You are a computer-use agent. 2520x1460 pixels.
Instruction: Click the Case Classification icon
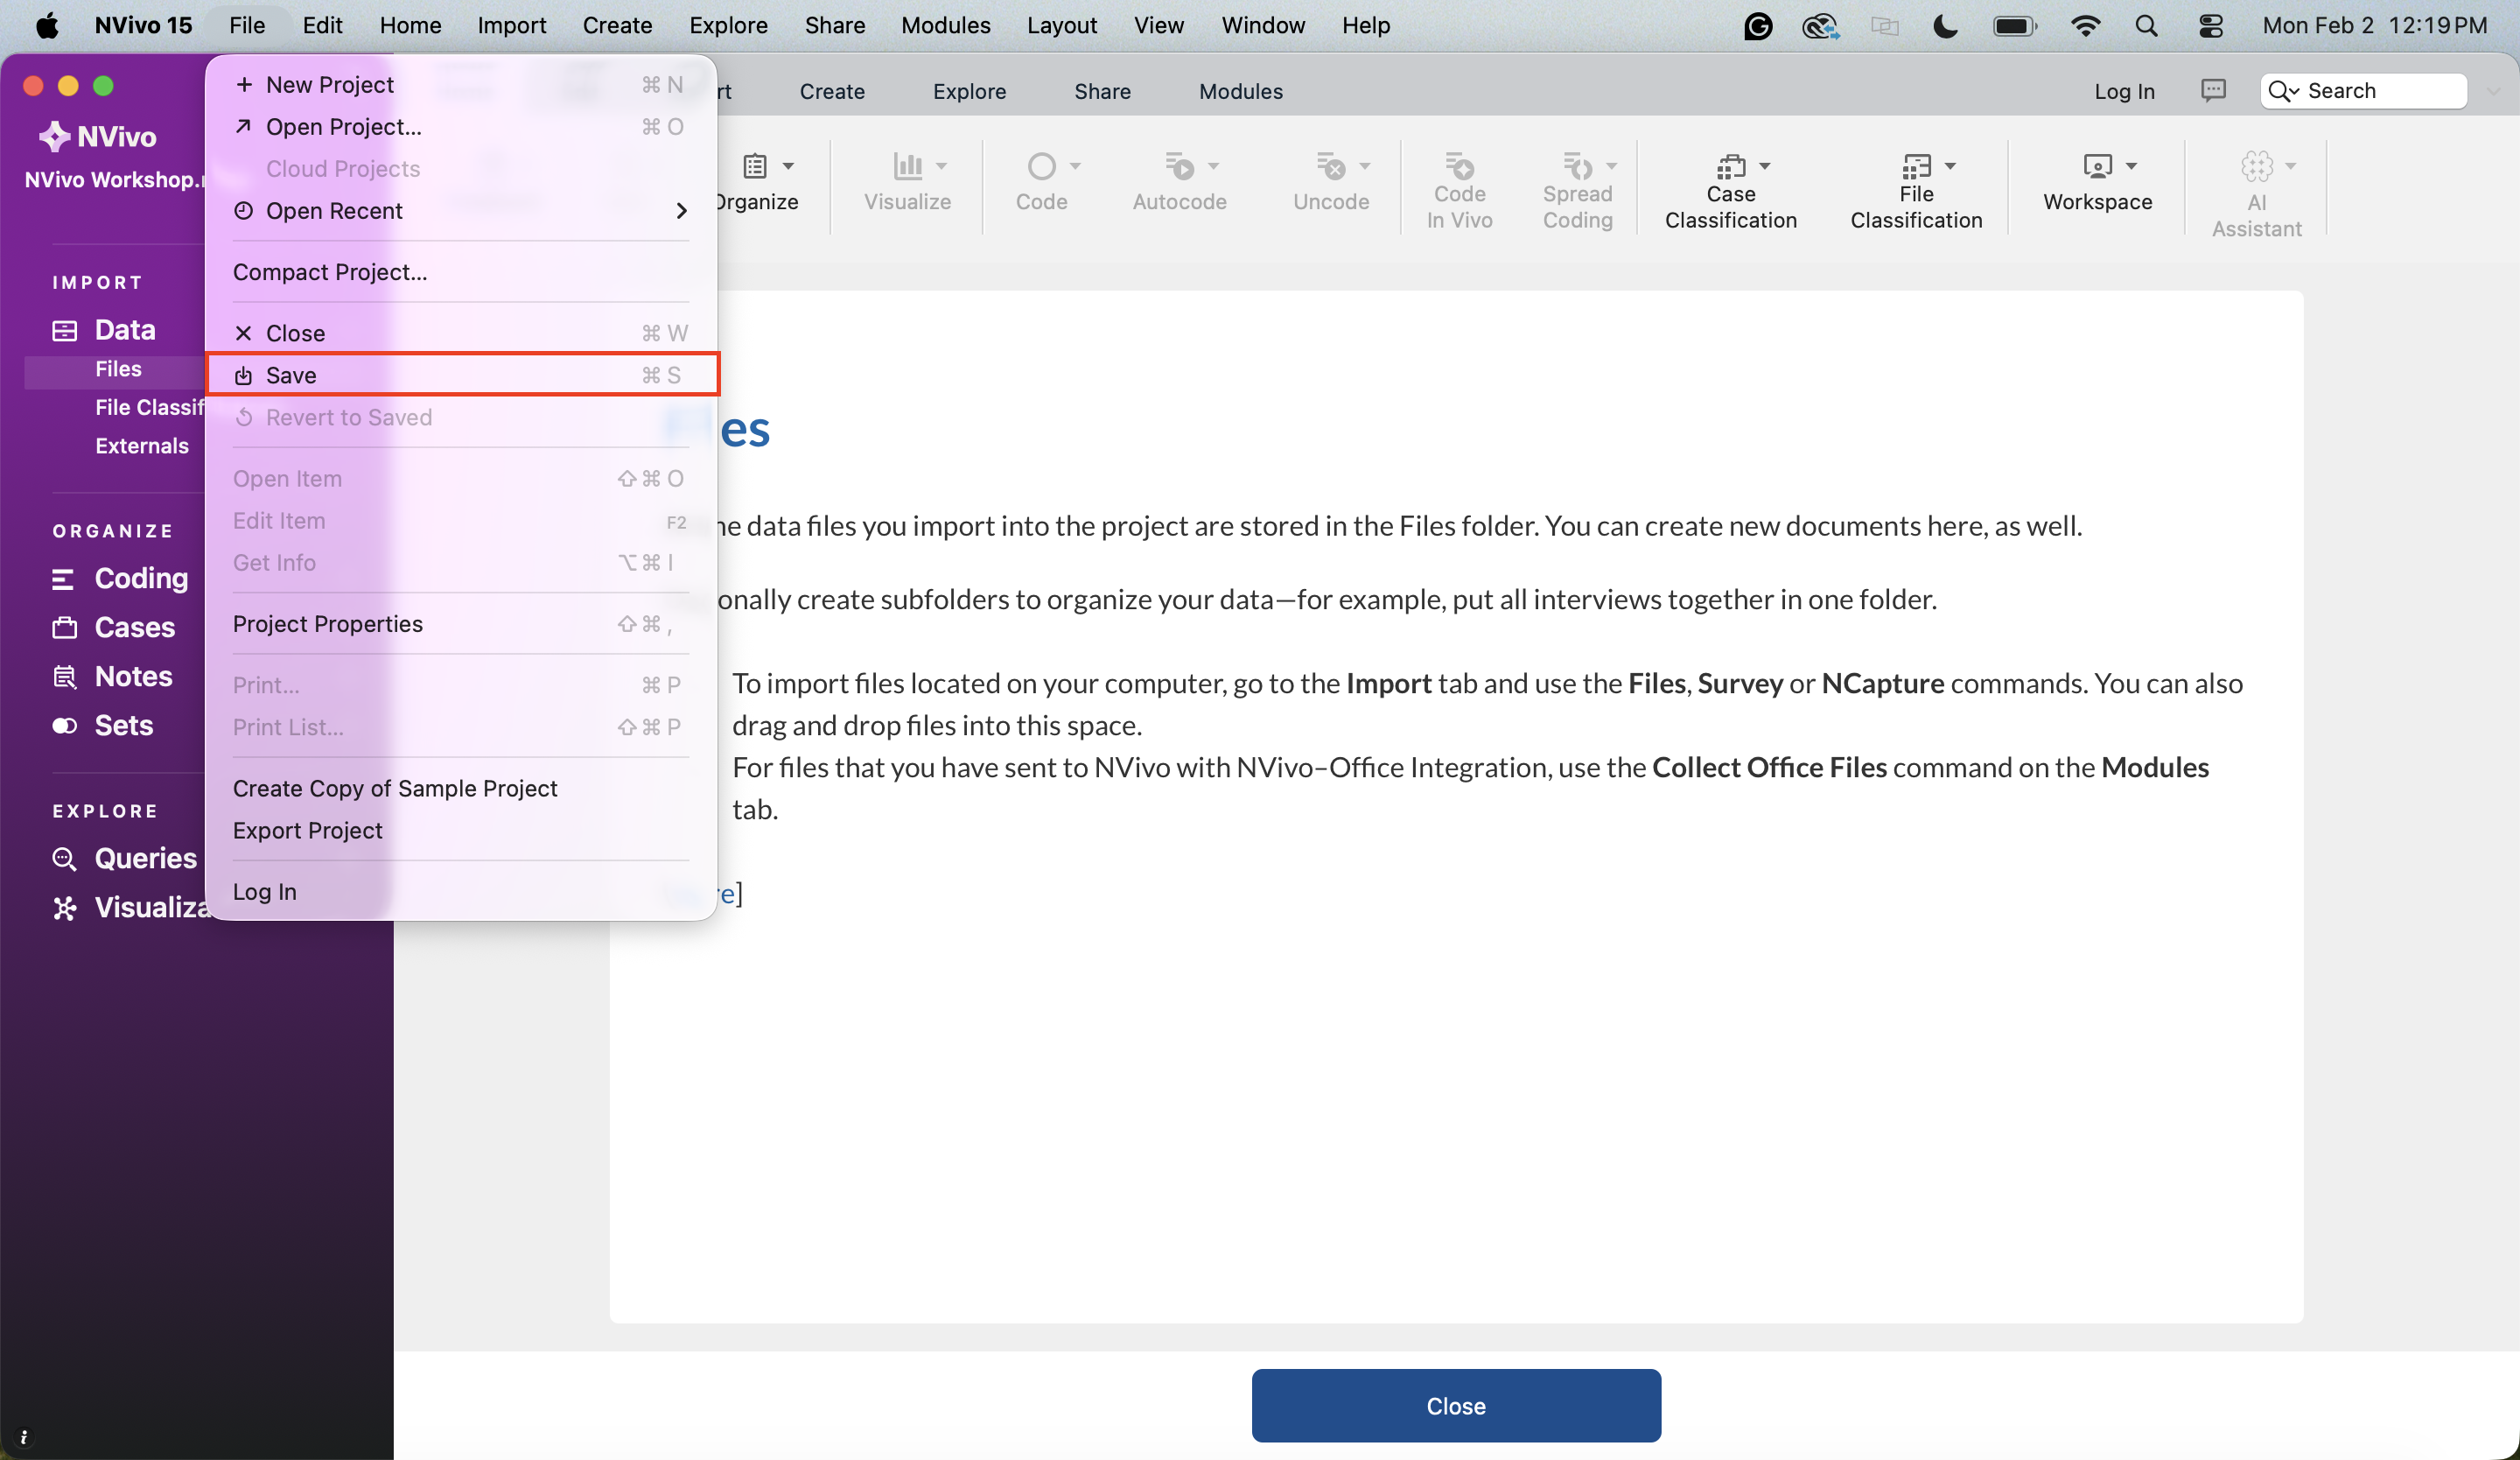[x=1730, y=166]
